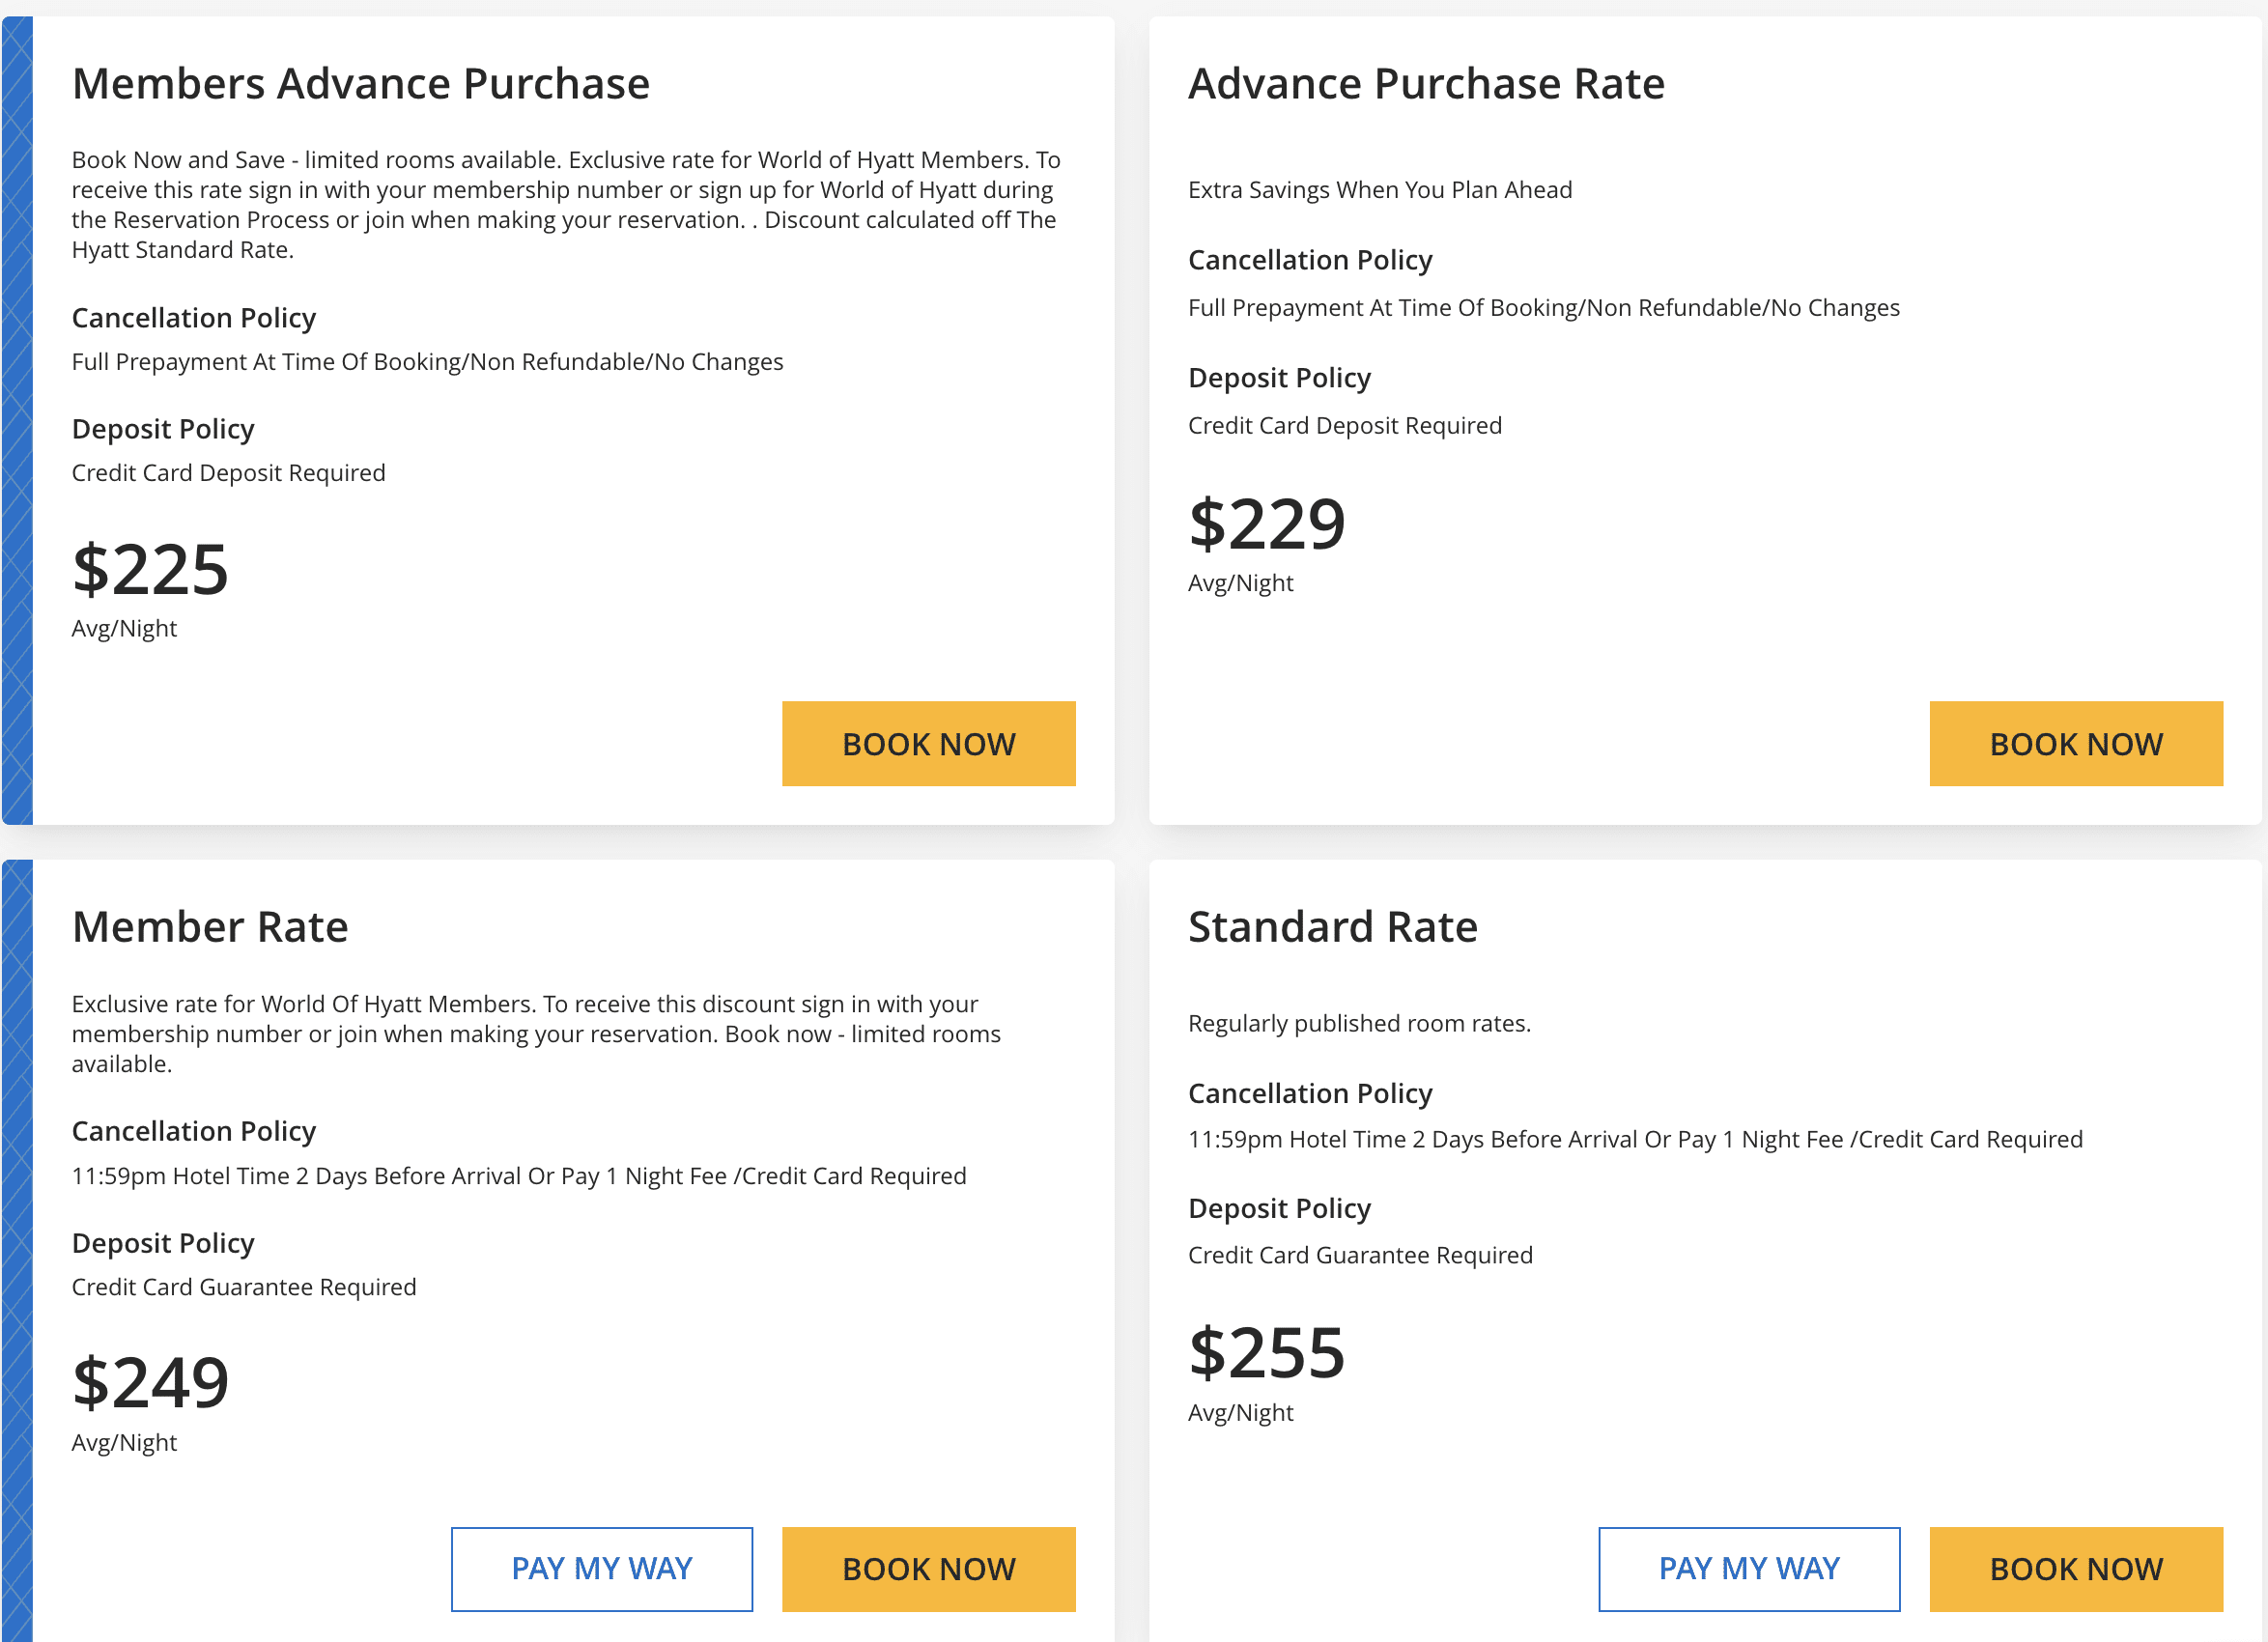Select the $229 price amount
The width and height of the screenshot is (2268, 1642).
coord(1267,524)
